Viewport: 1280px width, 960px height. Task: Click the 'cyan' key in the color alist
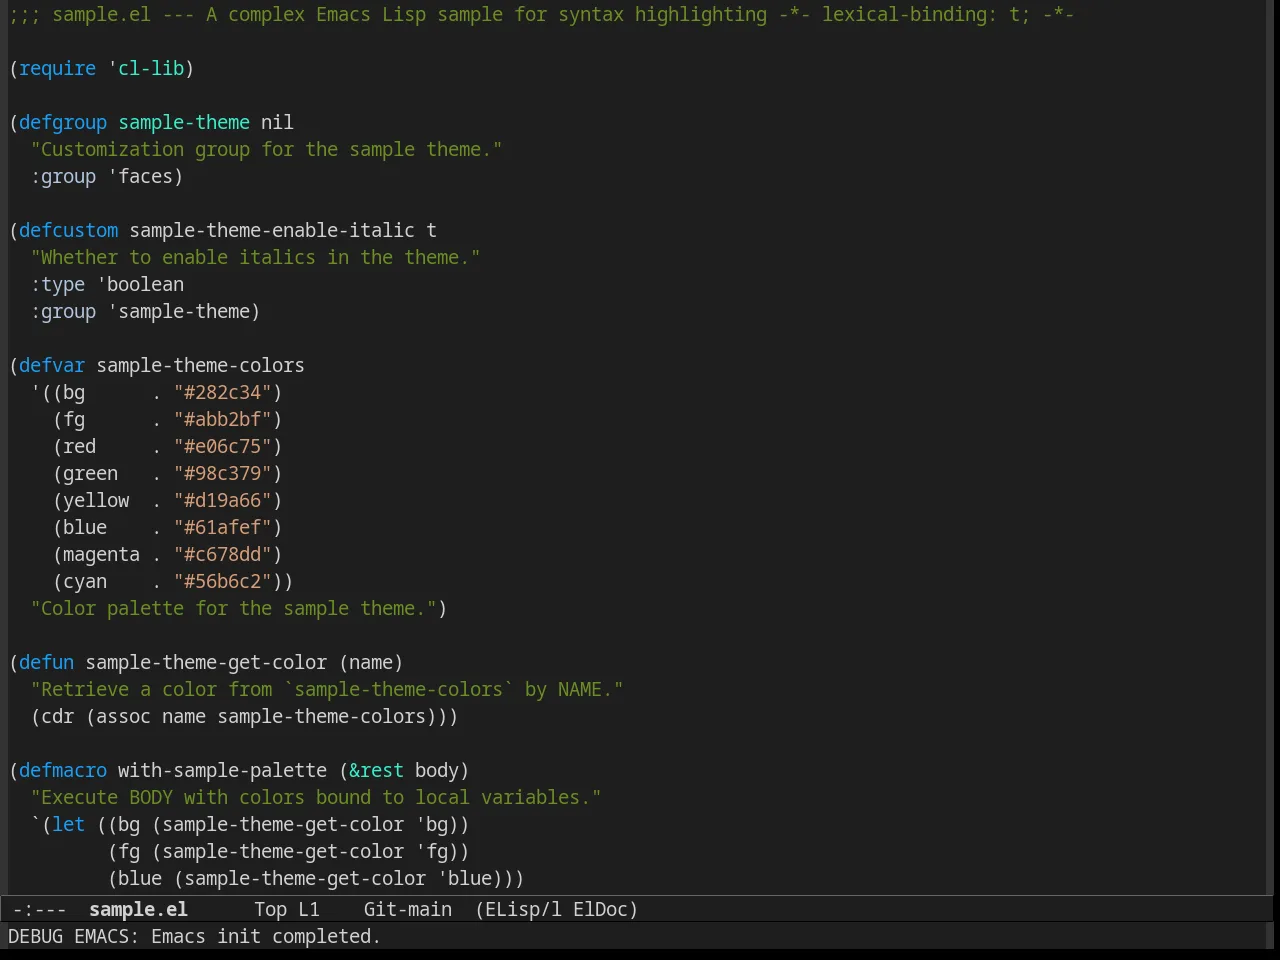tap(85, 581)
